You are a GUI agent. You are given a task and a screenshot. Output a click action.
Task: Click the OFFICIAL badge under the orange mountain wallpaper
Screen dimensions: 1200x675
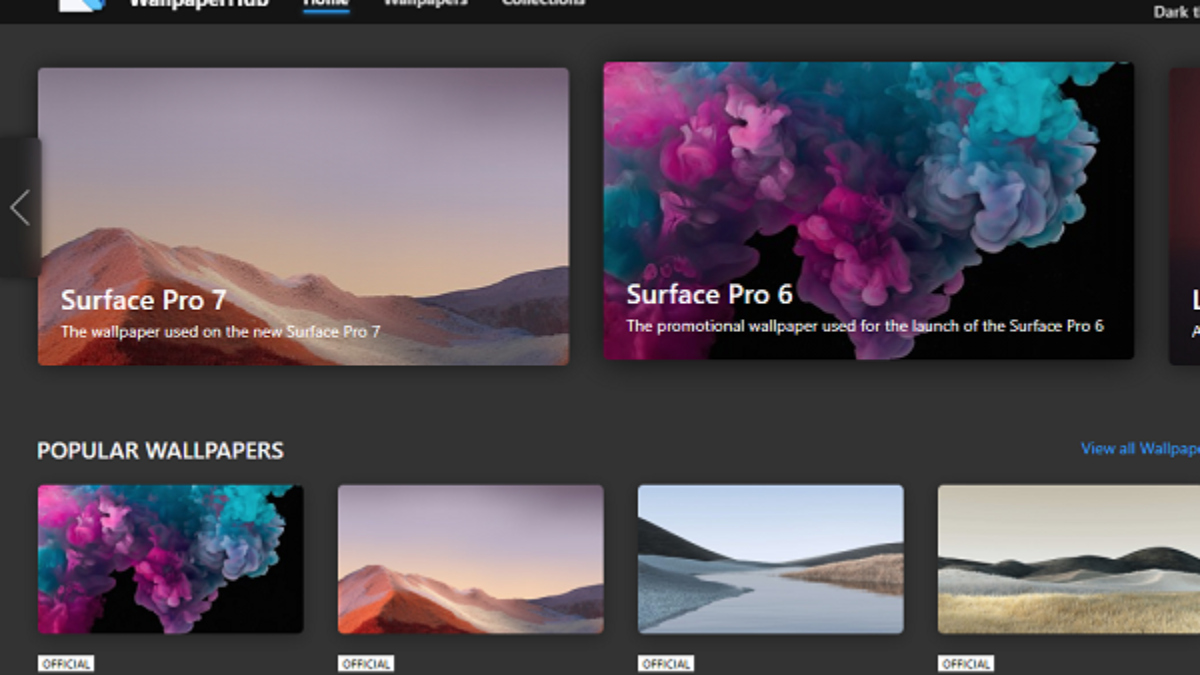[366, 664]
